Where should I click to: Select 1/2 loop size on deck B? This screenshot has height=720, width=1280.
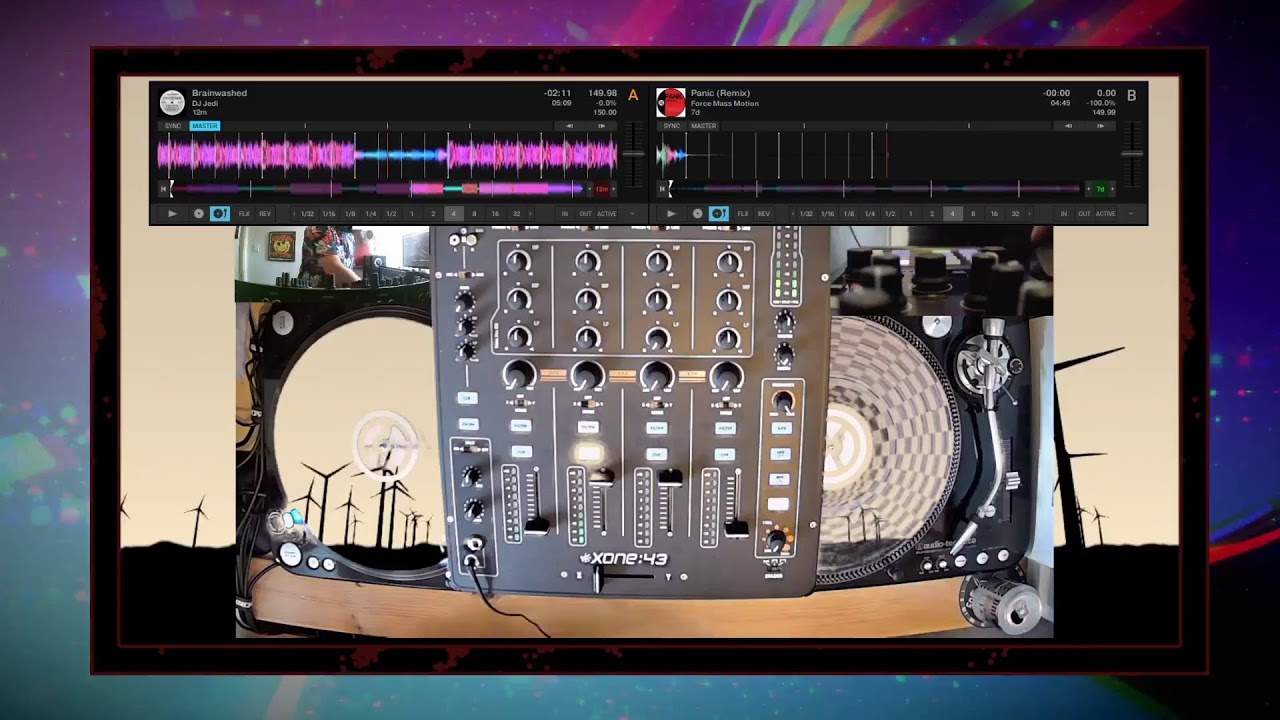click(x=890, y=214)
